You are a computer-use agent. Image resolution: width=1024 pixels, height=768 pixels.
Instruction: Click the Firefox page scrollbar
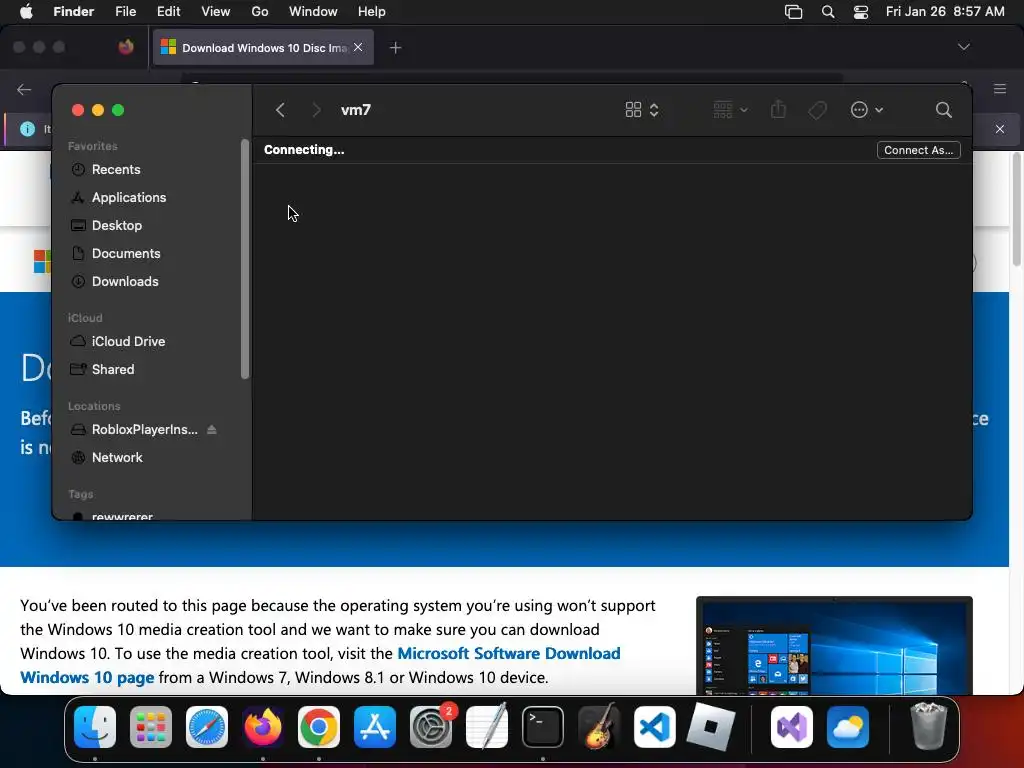1017,209
